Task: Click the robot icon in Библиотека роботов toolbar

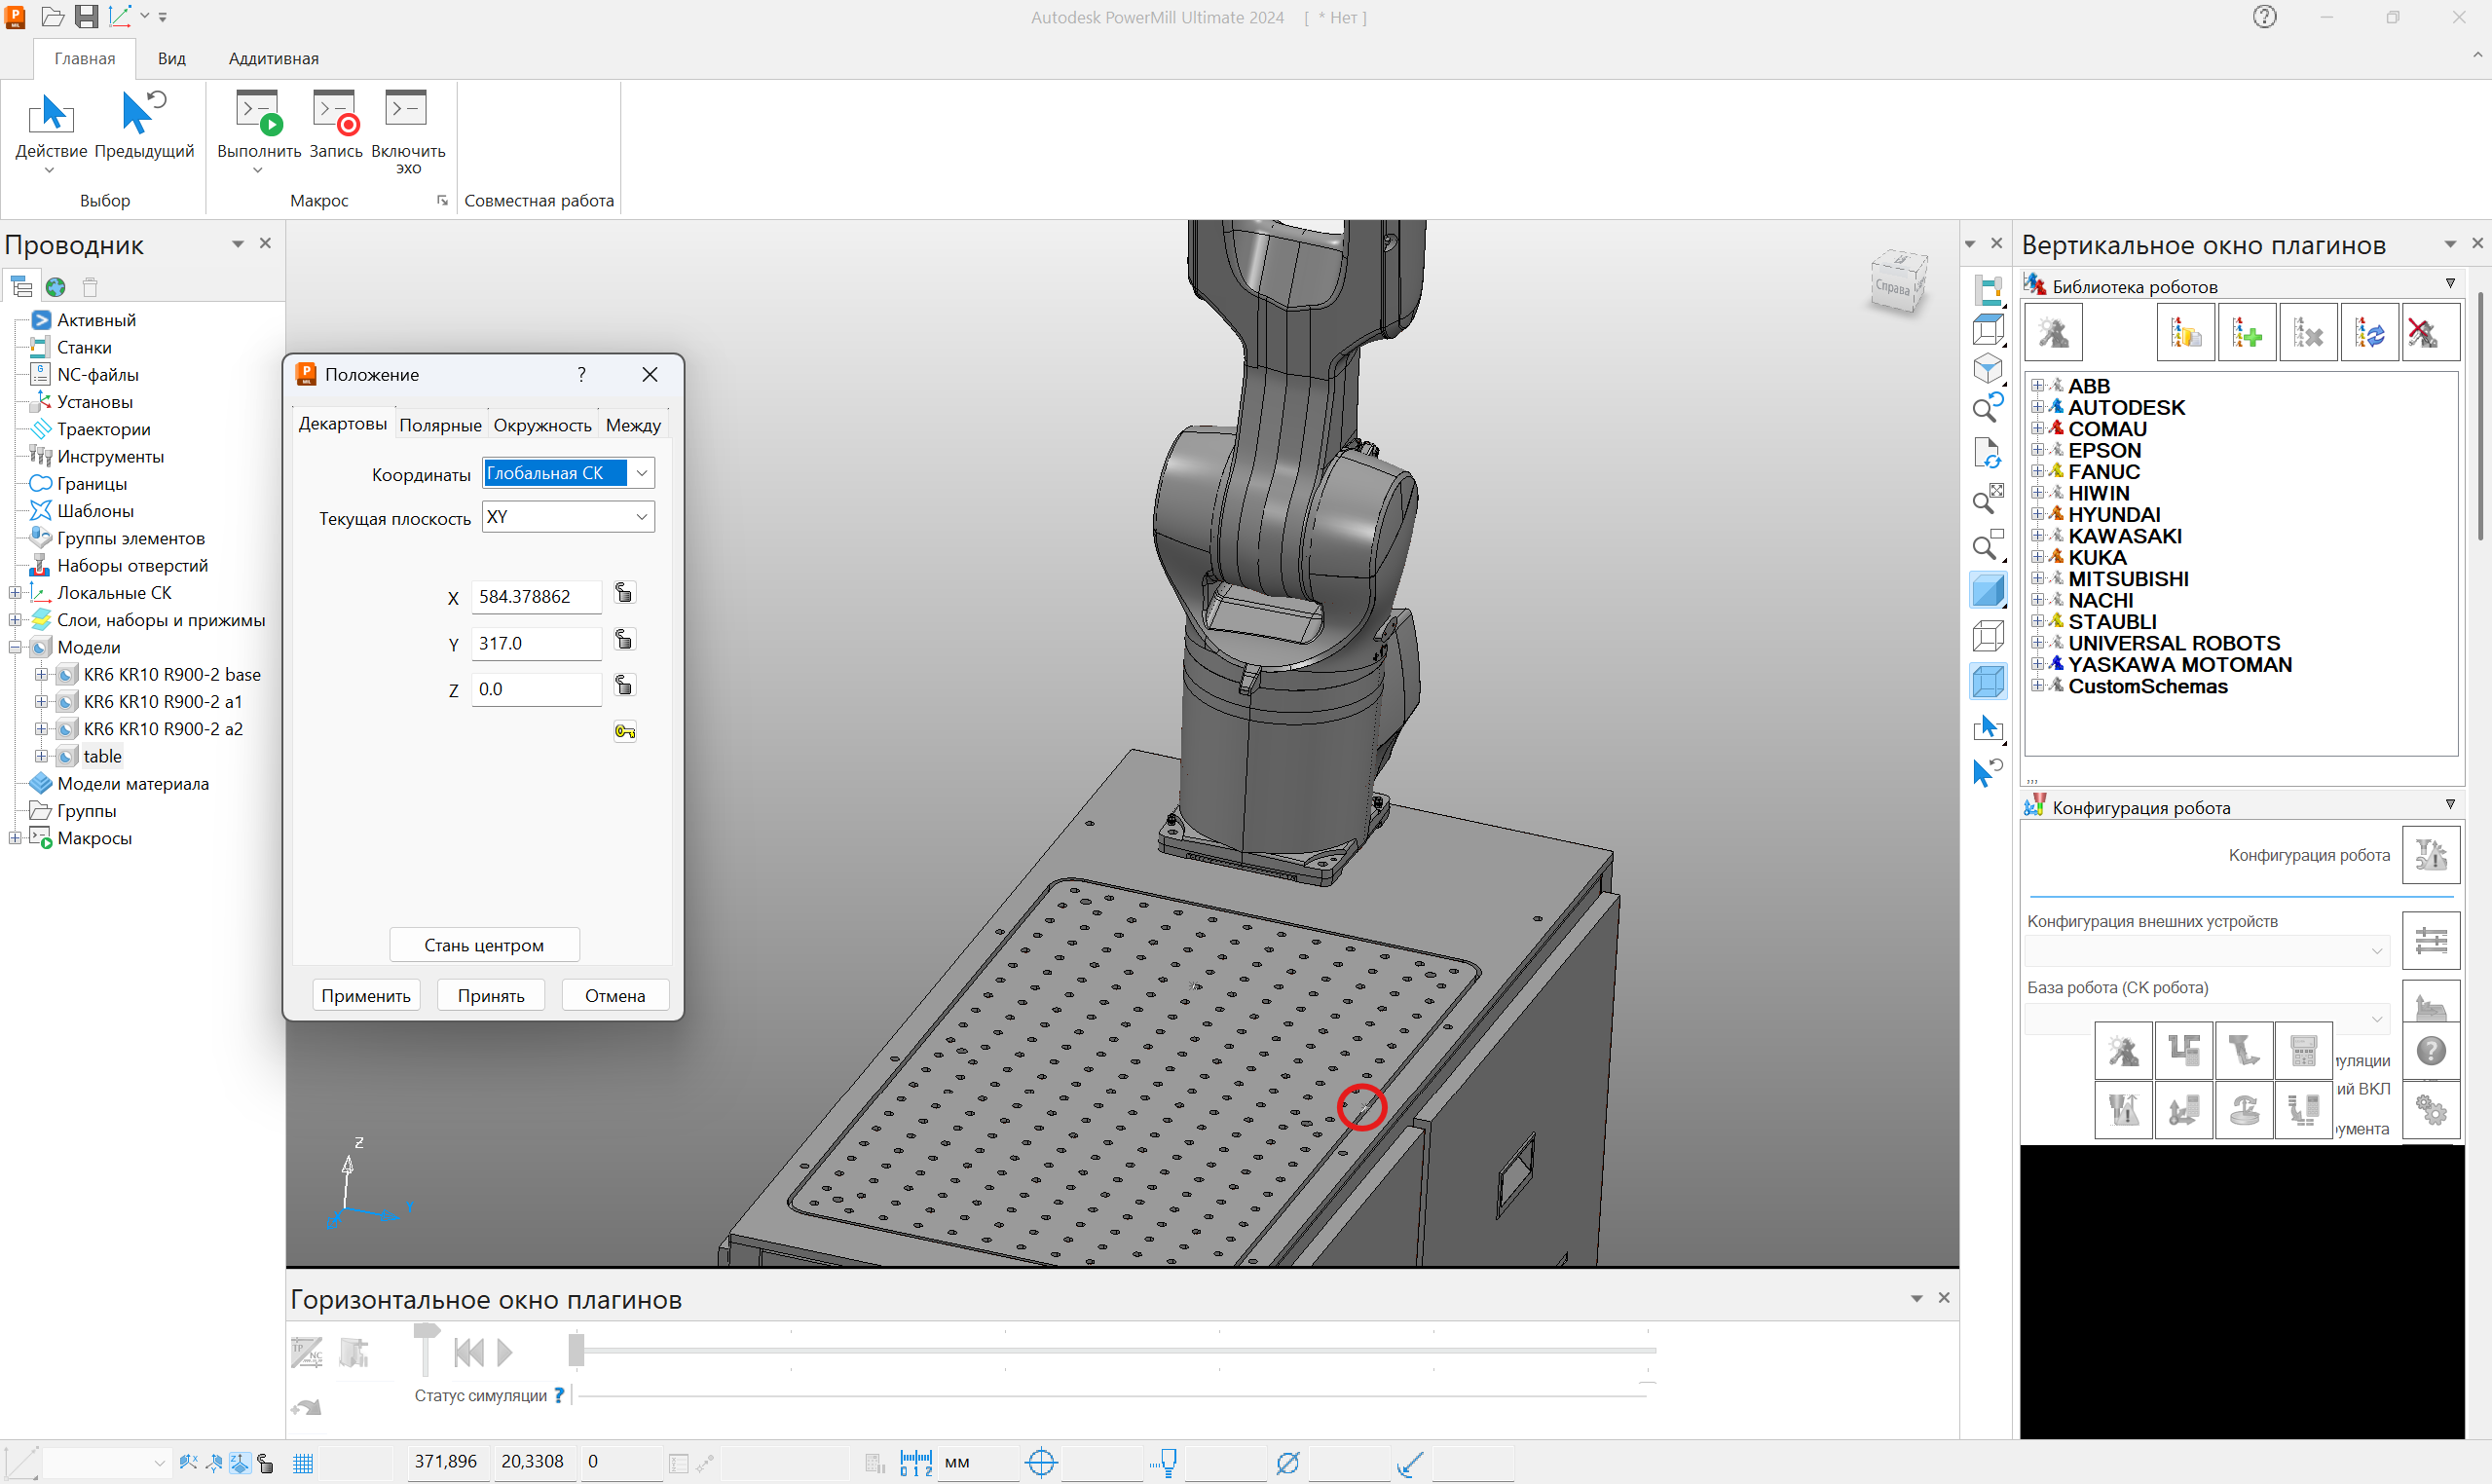Action: point(2053,333)
